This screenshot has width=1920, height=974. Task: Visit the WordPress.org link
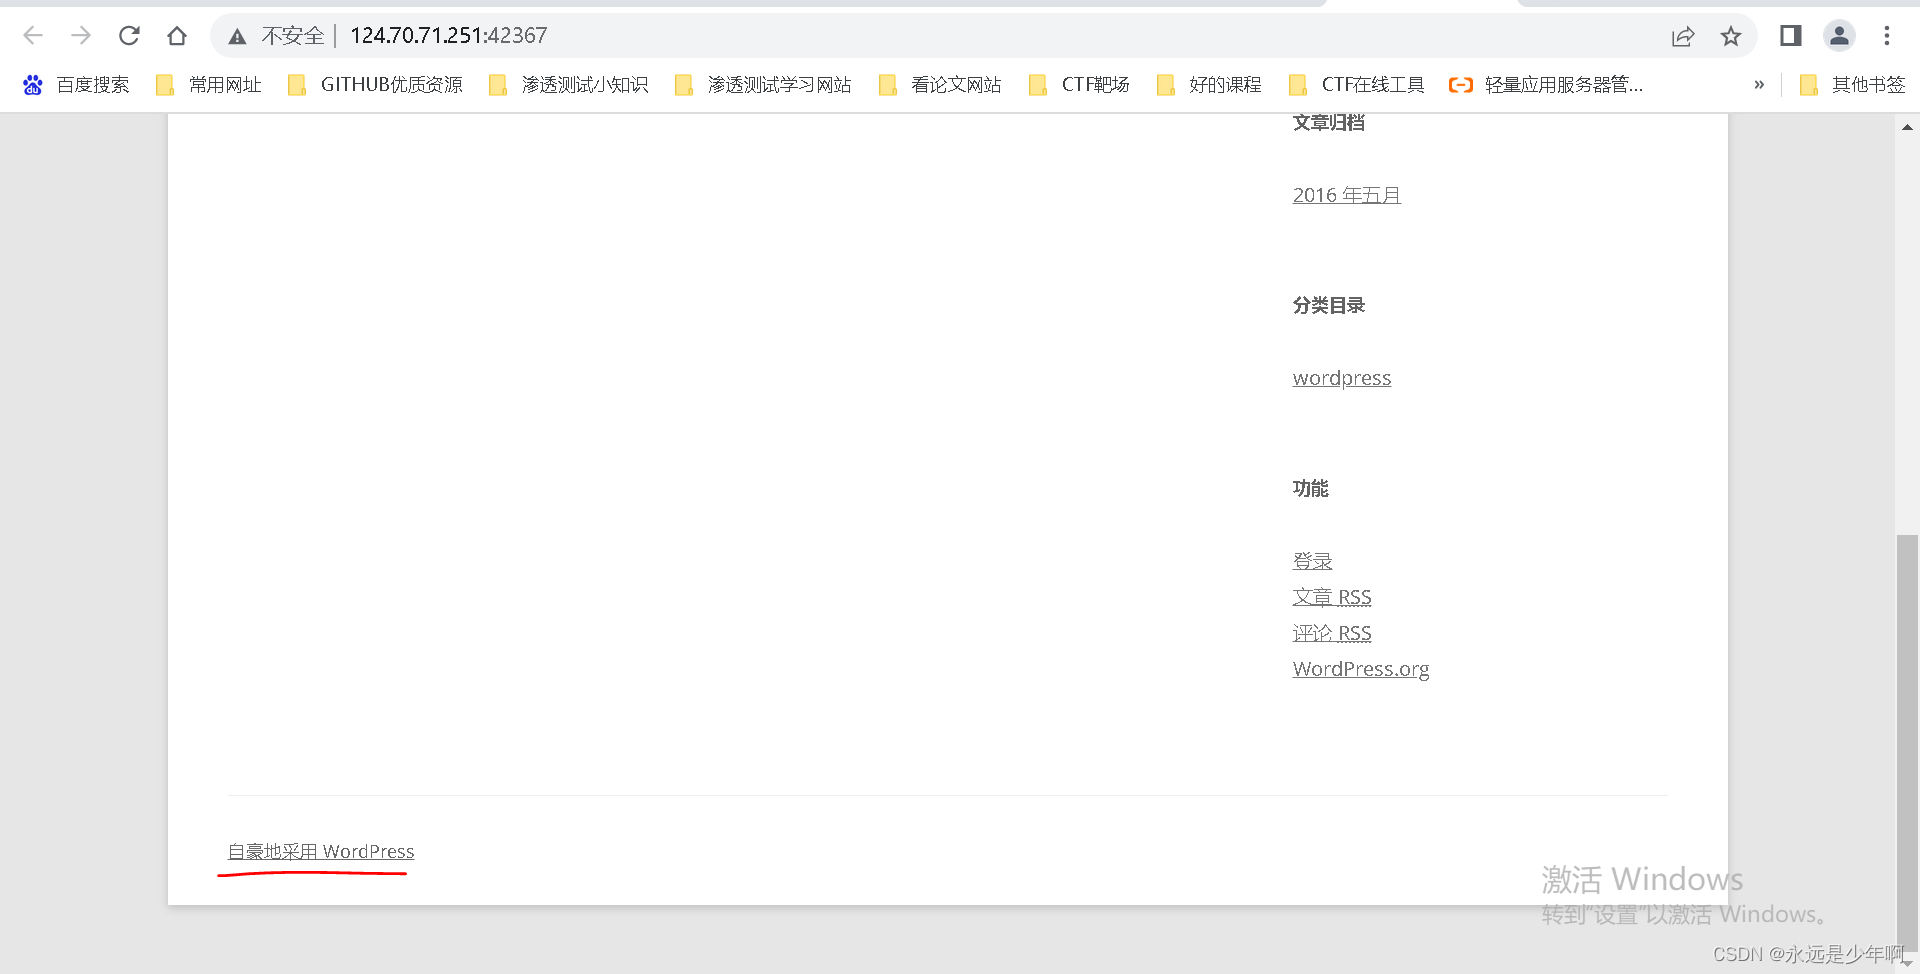1360,669
